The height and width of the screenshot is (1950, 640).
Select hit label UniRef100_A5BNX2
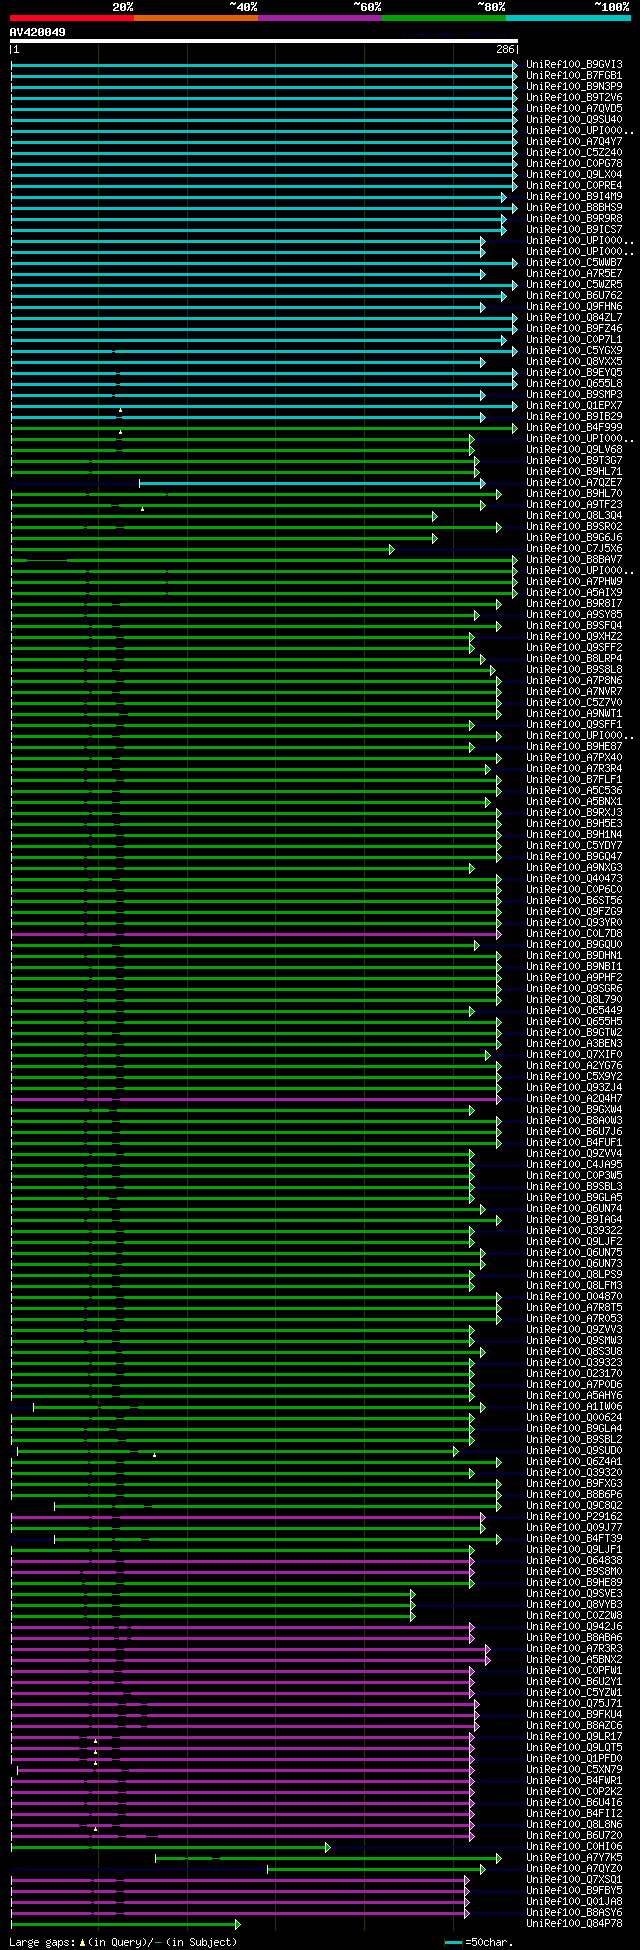click(x=574, y=1660)
